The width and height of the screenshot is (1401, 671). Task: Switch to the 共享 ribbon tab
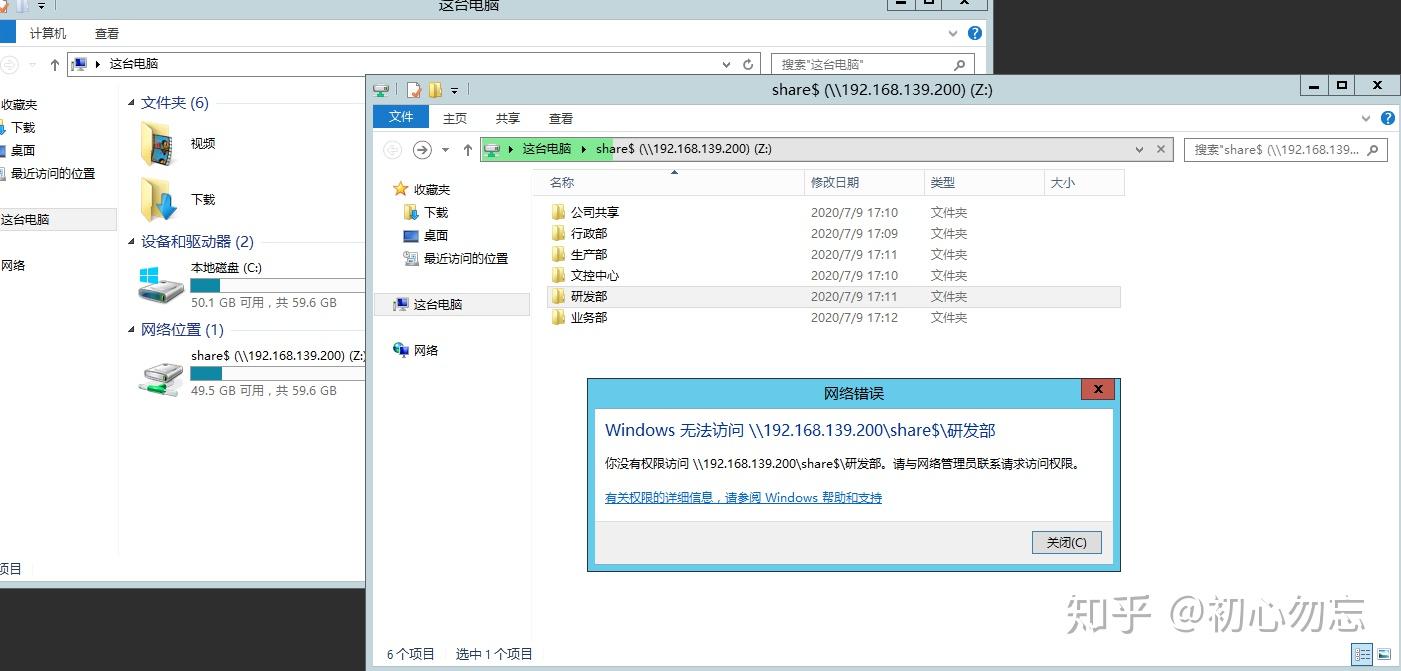click(508, 118)
